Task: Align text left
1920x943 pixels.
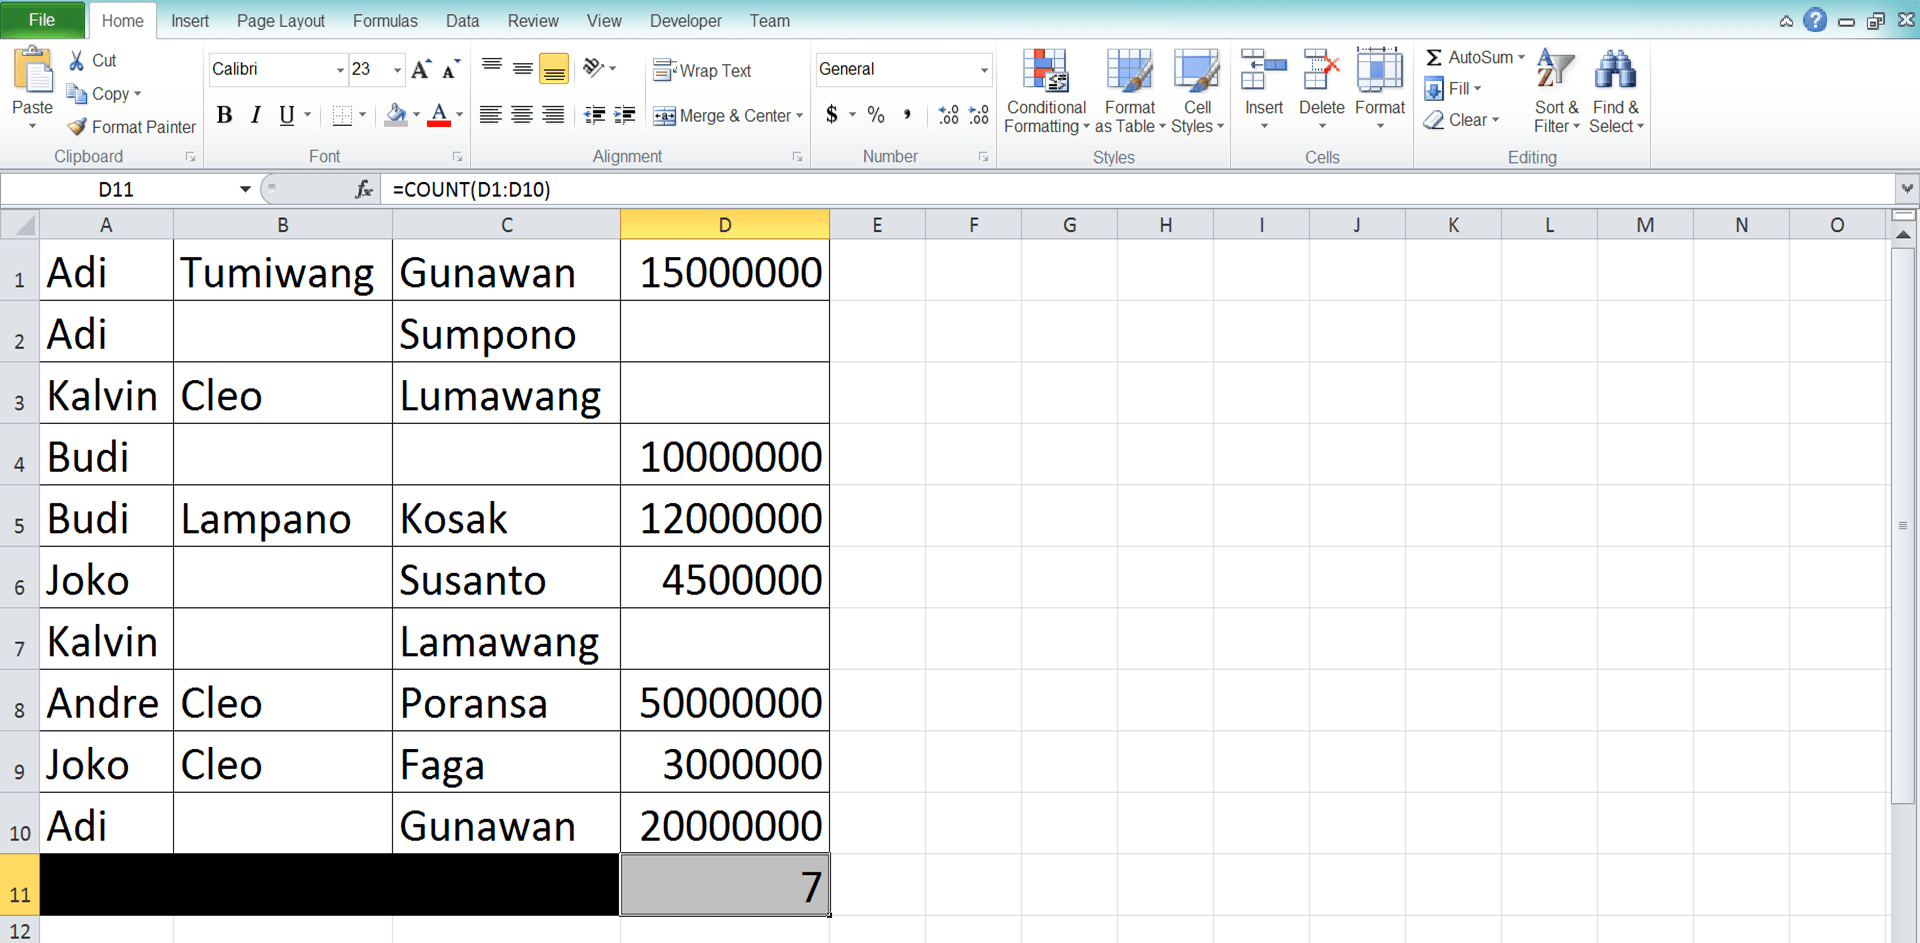Action: 490,115
